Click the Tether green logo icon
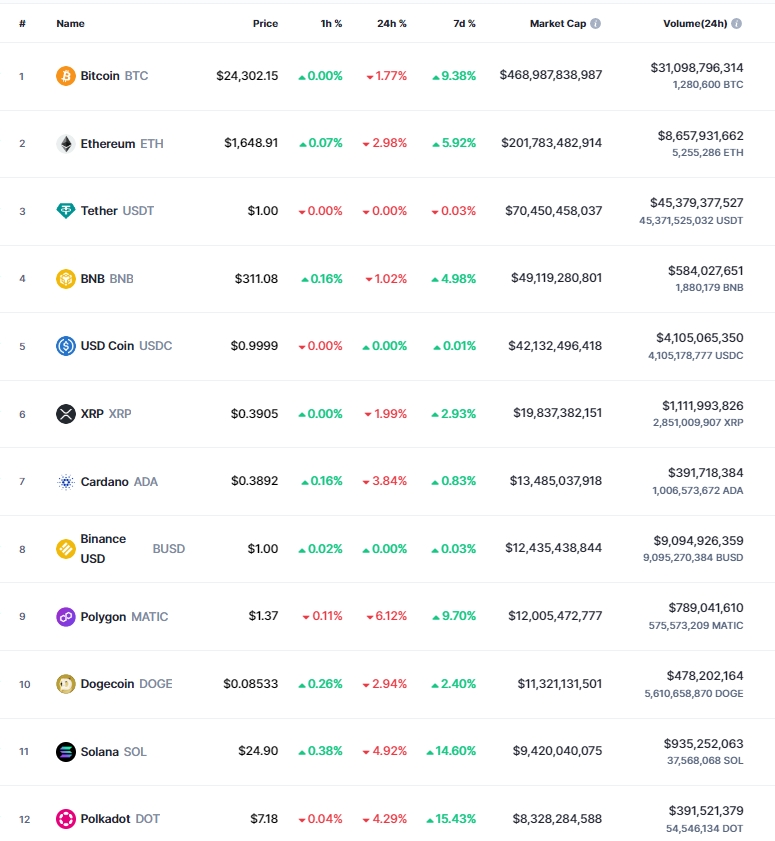Screen dimensions: 775x841 (65, 211)
